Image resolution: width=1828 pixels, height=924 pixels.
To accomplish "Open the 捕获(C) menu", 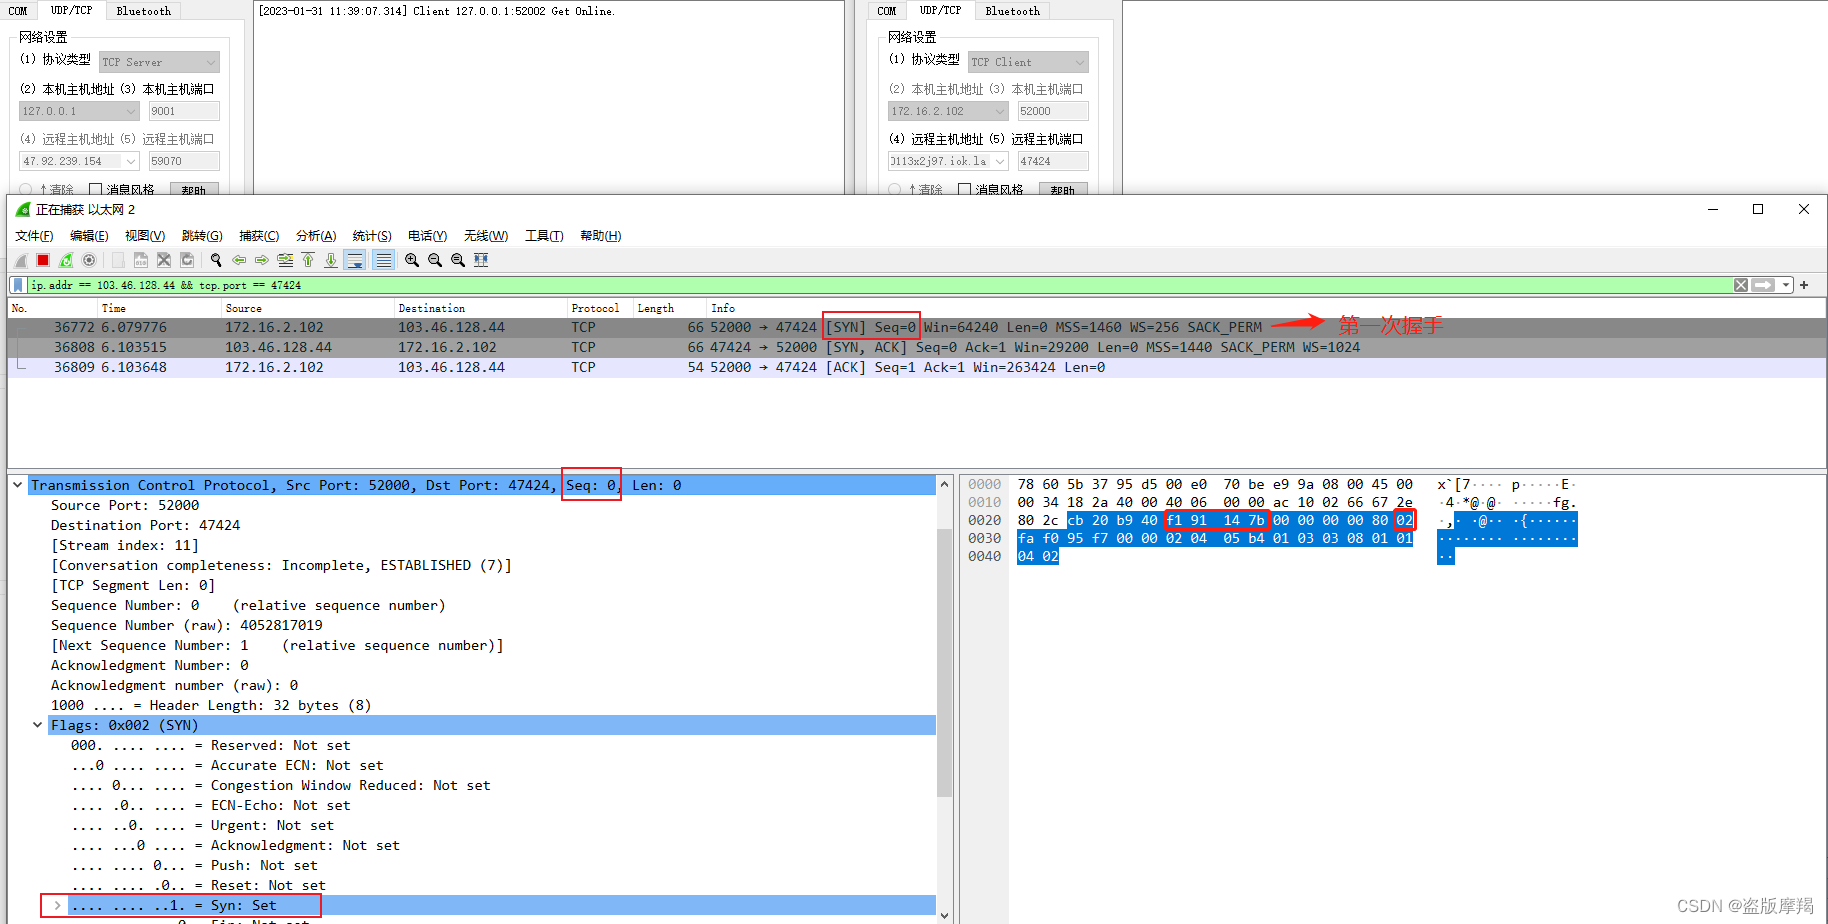I will (259, 236).
